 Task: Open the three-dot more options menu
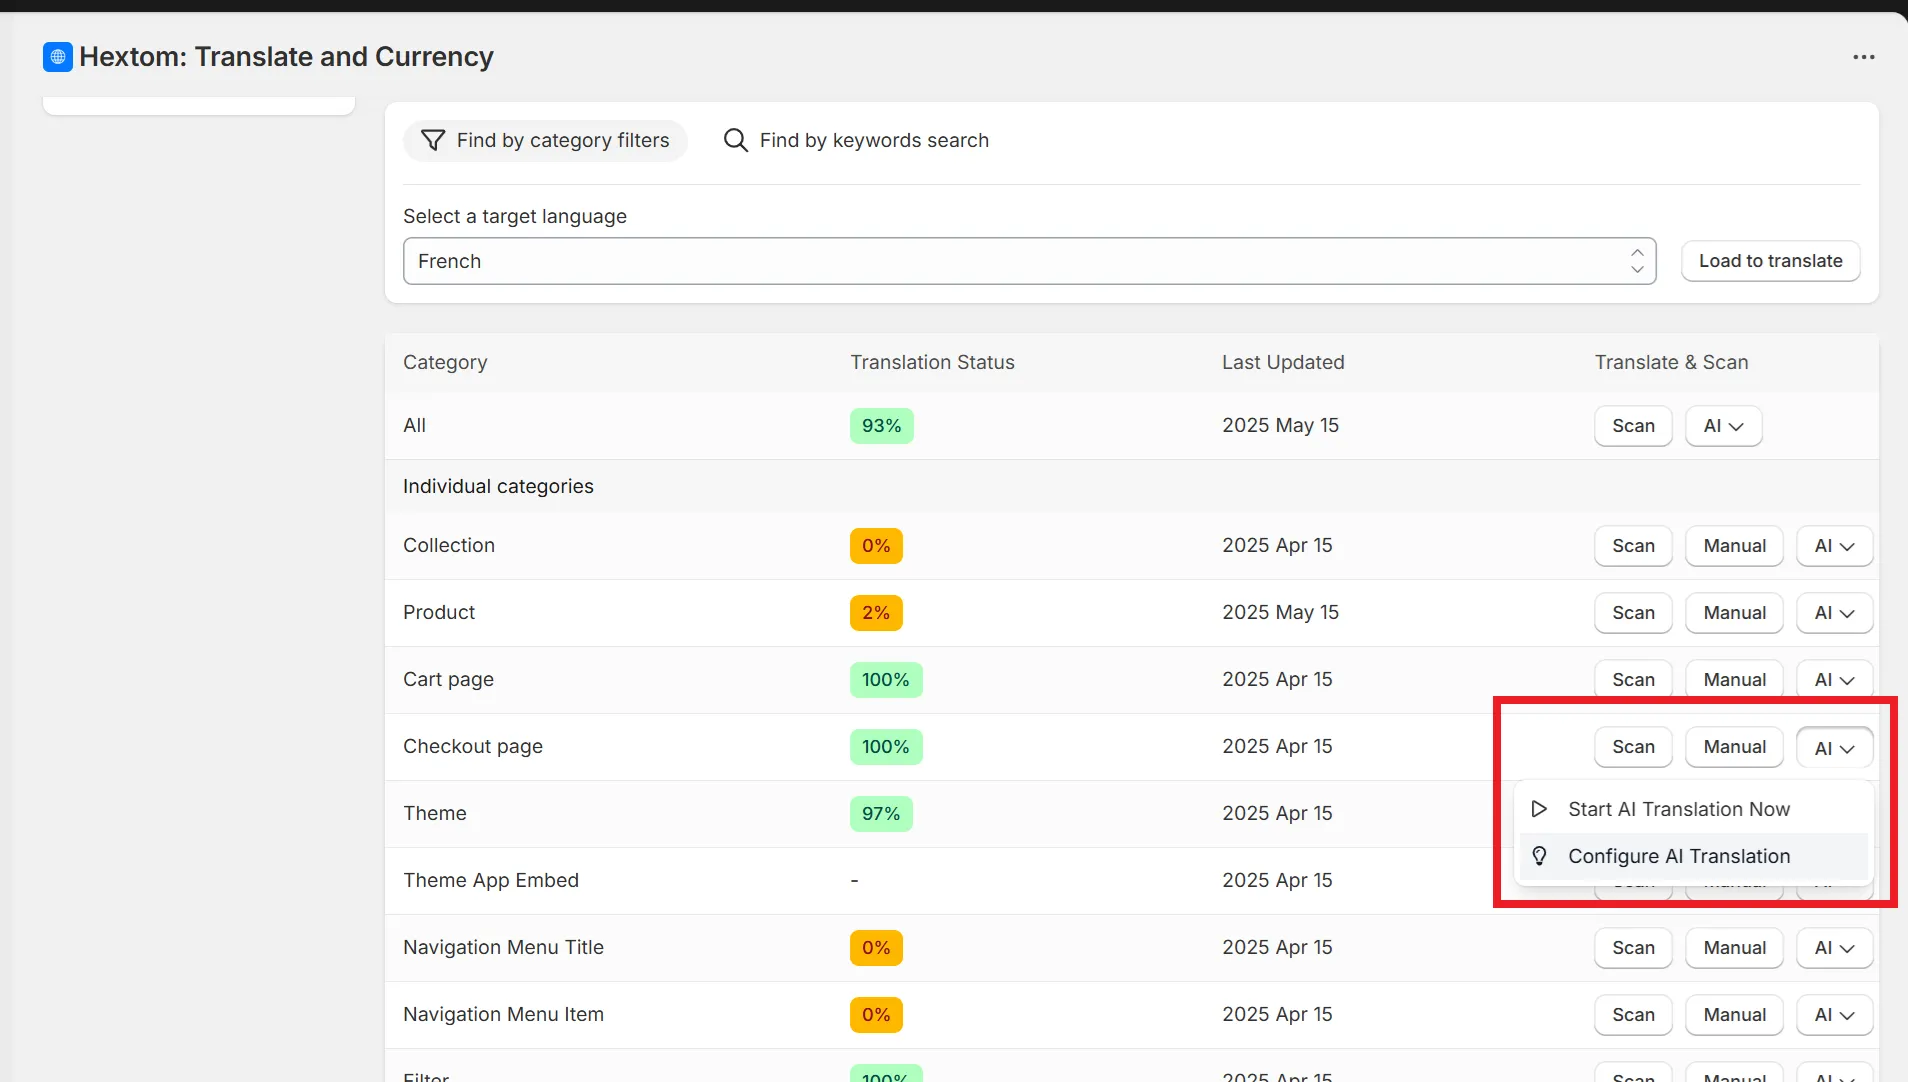tap(1863, 57)
